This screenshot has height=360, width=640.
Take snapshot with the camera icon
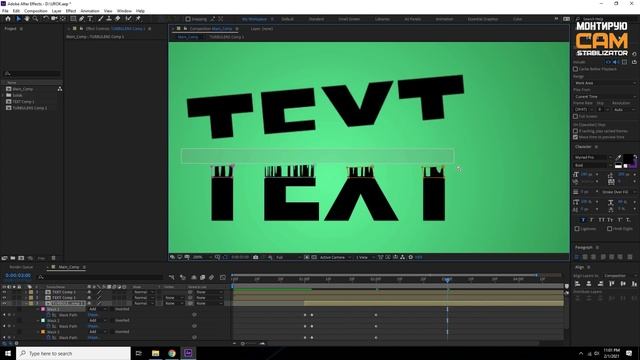click(x=256, y=258)
